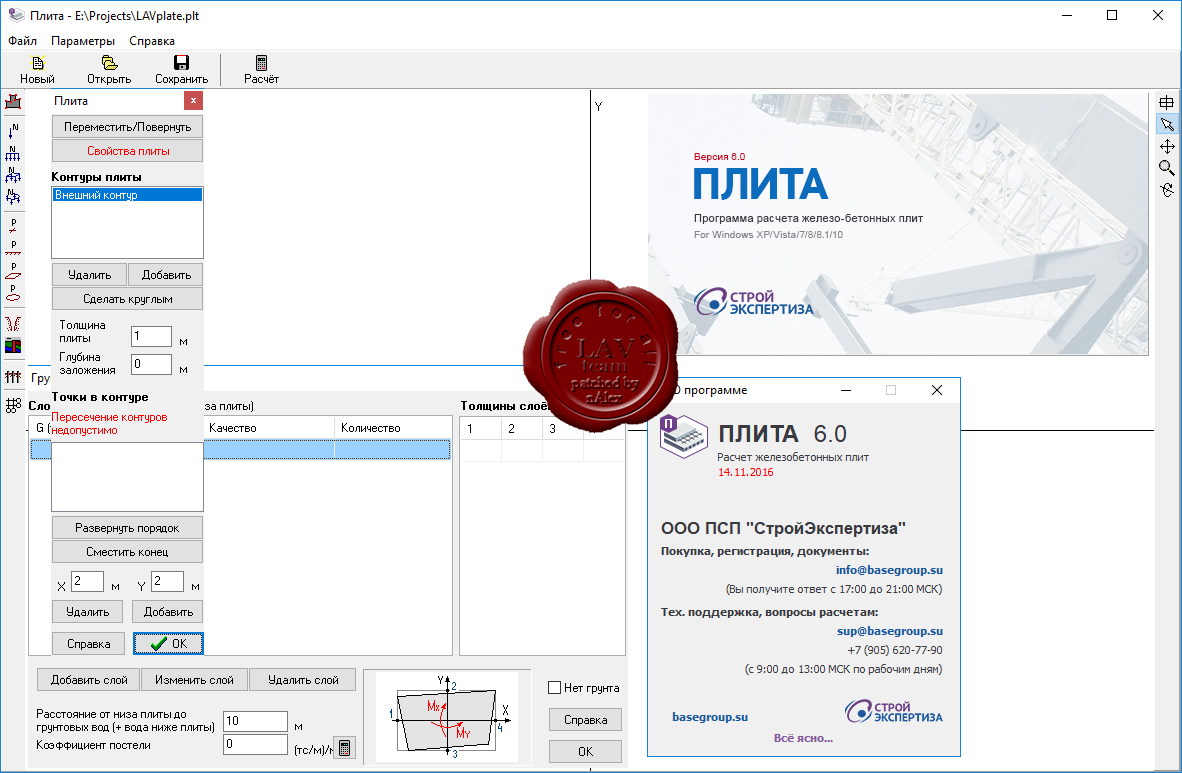
Task: Close the О программе window
Action: (936, 390)
